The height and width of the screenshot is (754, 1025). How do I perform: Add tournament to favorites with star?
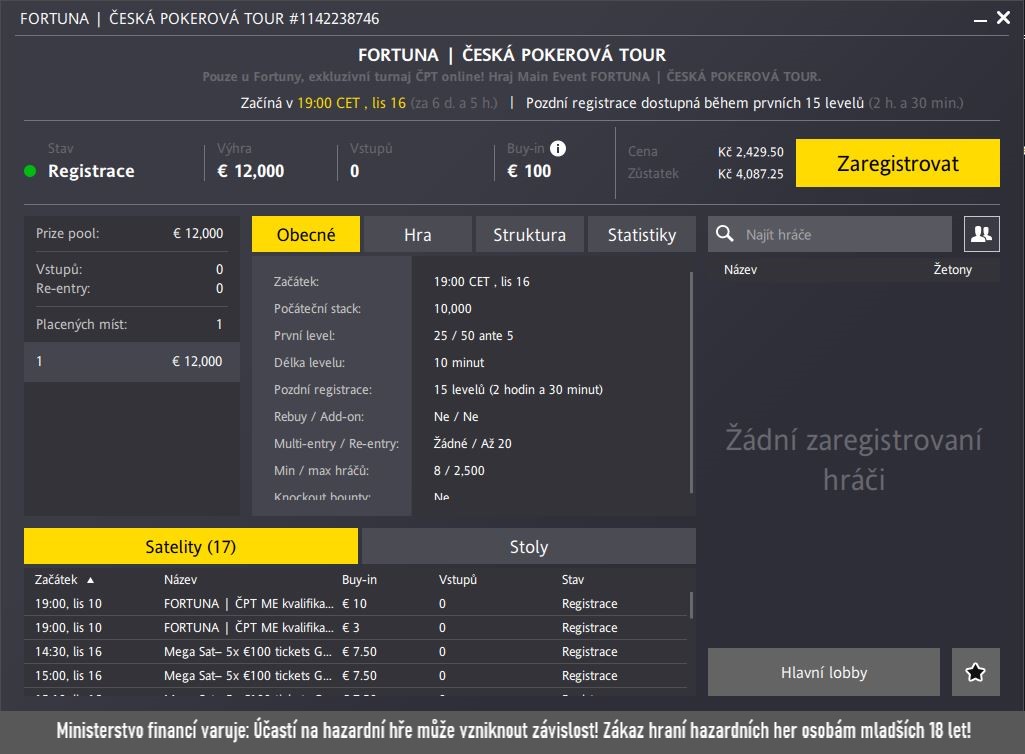pyautogui.click(x=976, y=672)
